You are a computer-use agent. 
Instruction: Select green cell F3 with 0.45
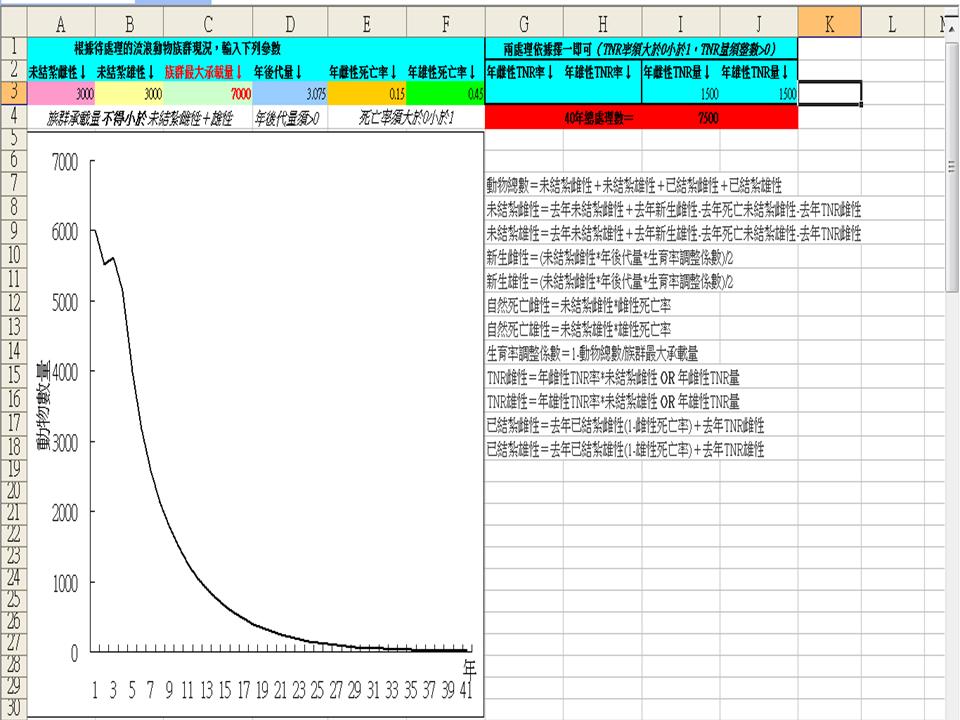[x=446, y=93]
